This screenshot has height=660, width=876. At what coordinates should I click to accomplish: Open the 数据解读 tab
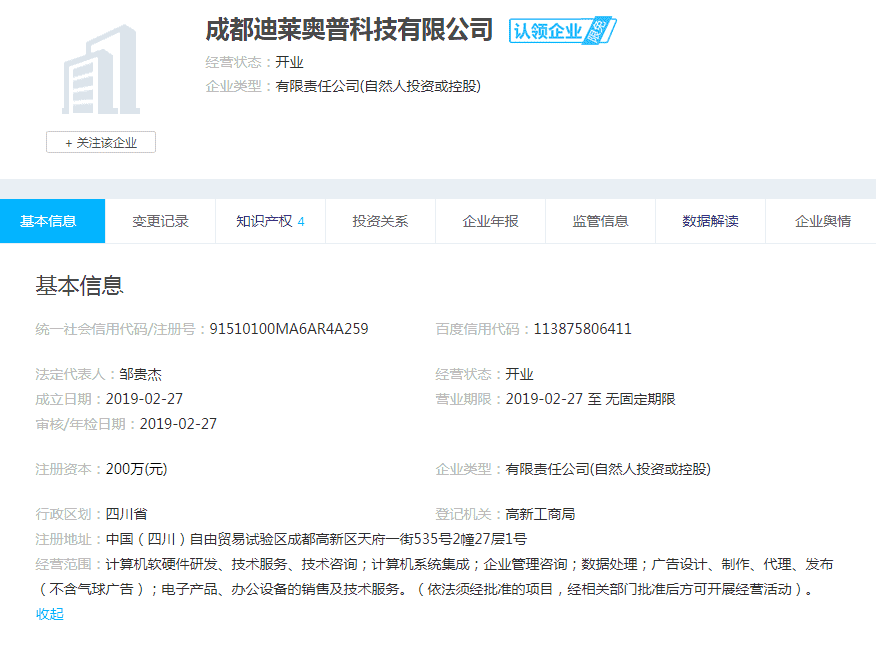click(710, 221)
